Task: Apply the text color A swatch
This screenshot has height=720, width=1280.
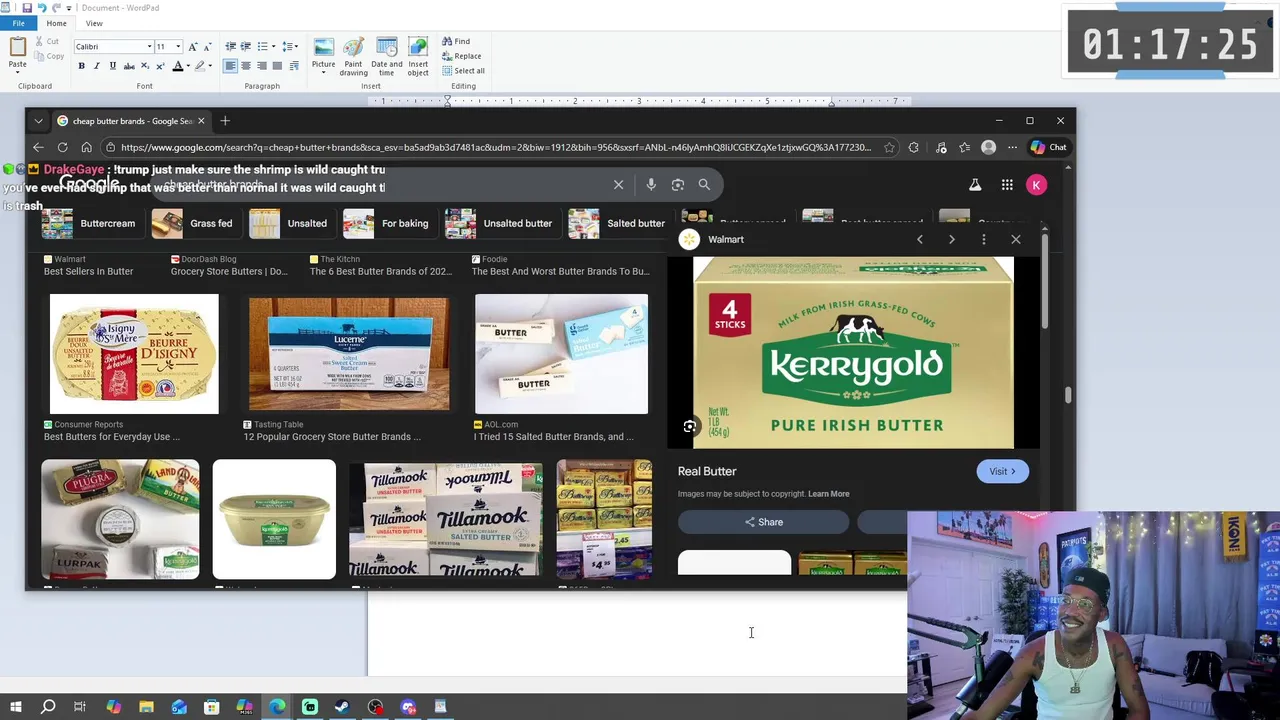Action: pyautogui.click(x=177, y=66)
